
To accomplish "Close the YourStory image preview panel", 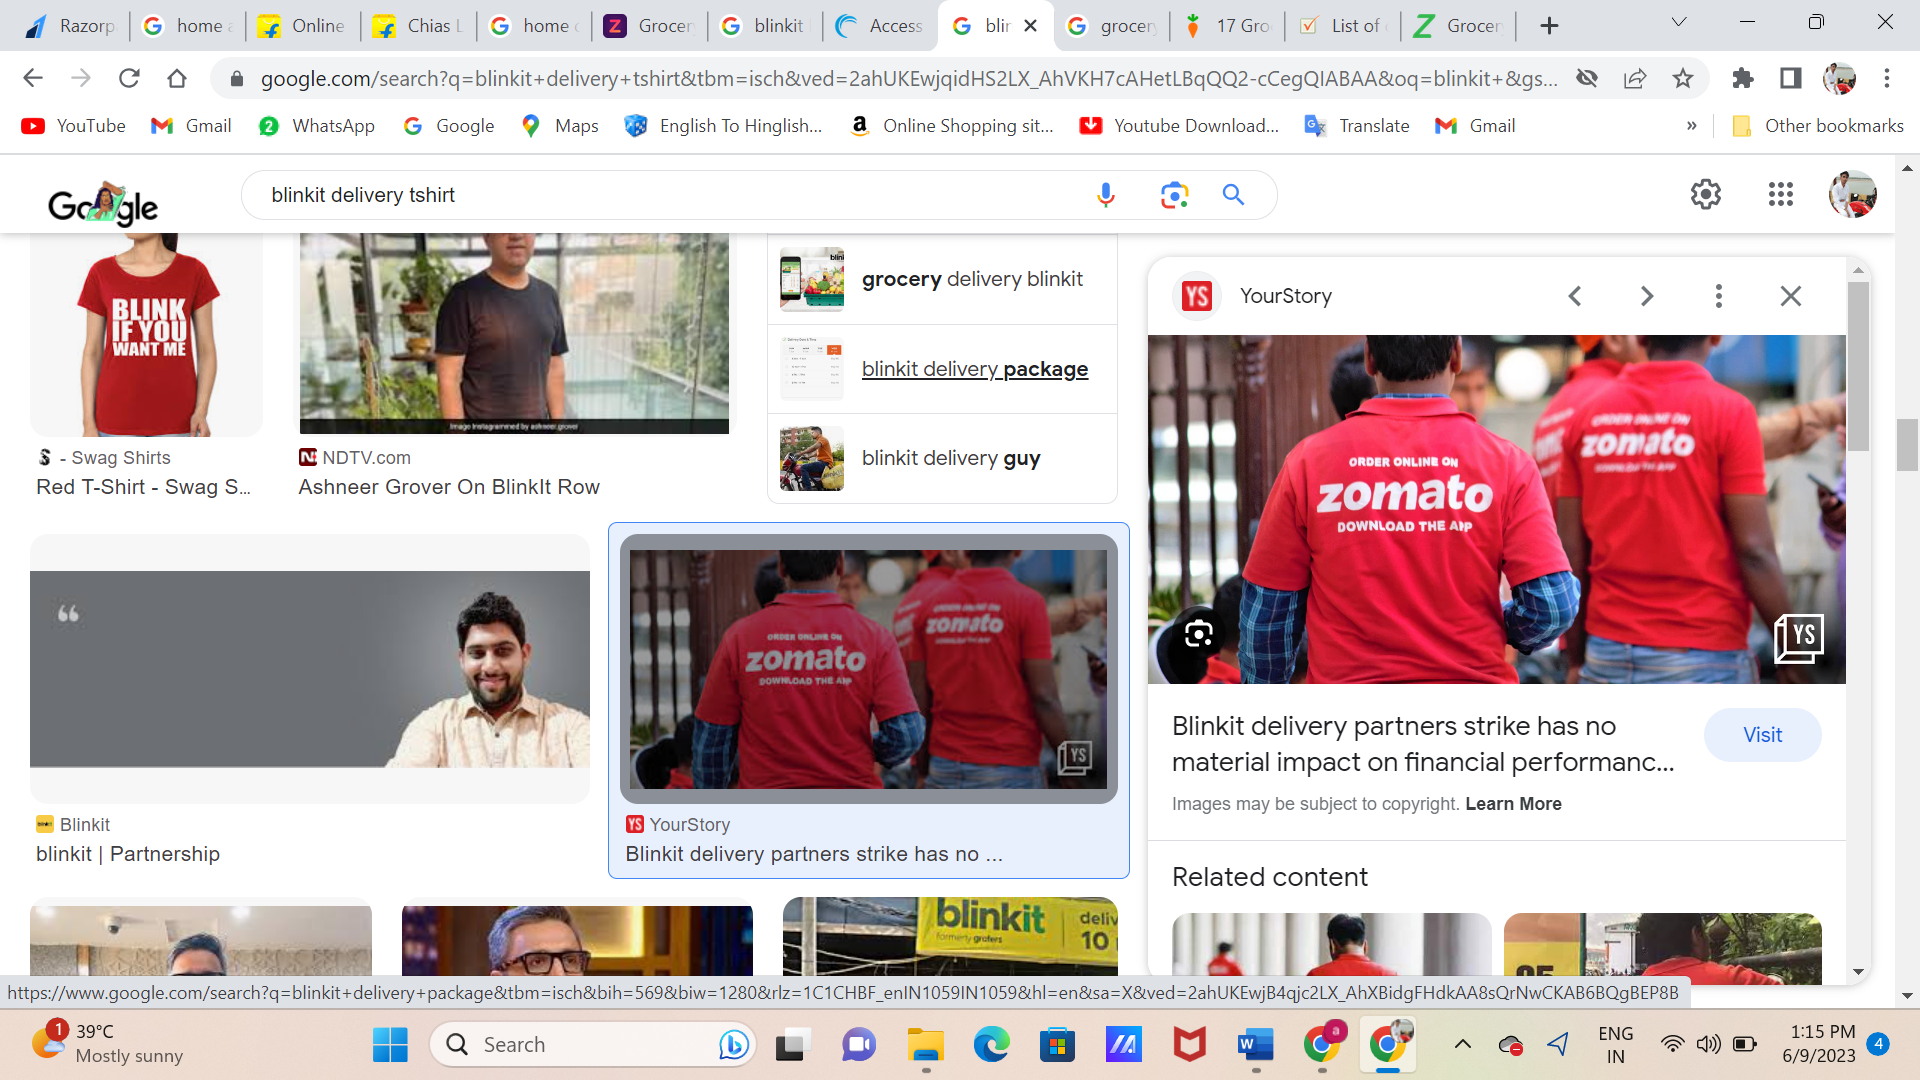I will pos(1791,296).
